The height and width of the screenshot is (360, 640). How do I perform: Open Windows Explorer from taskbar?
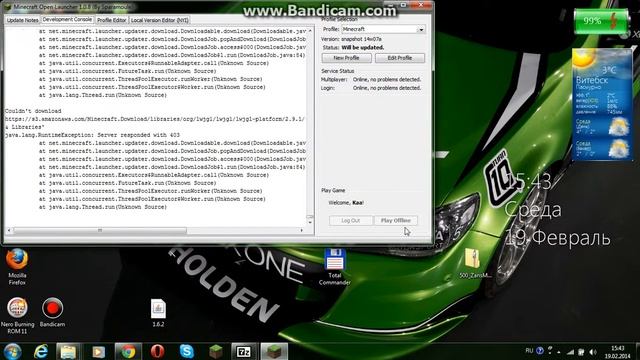click(x=68, y=351)
